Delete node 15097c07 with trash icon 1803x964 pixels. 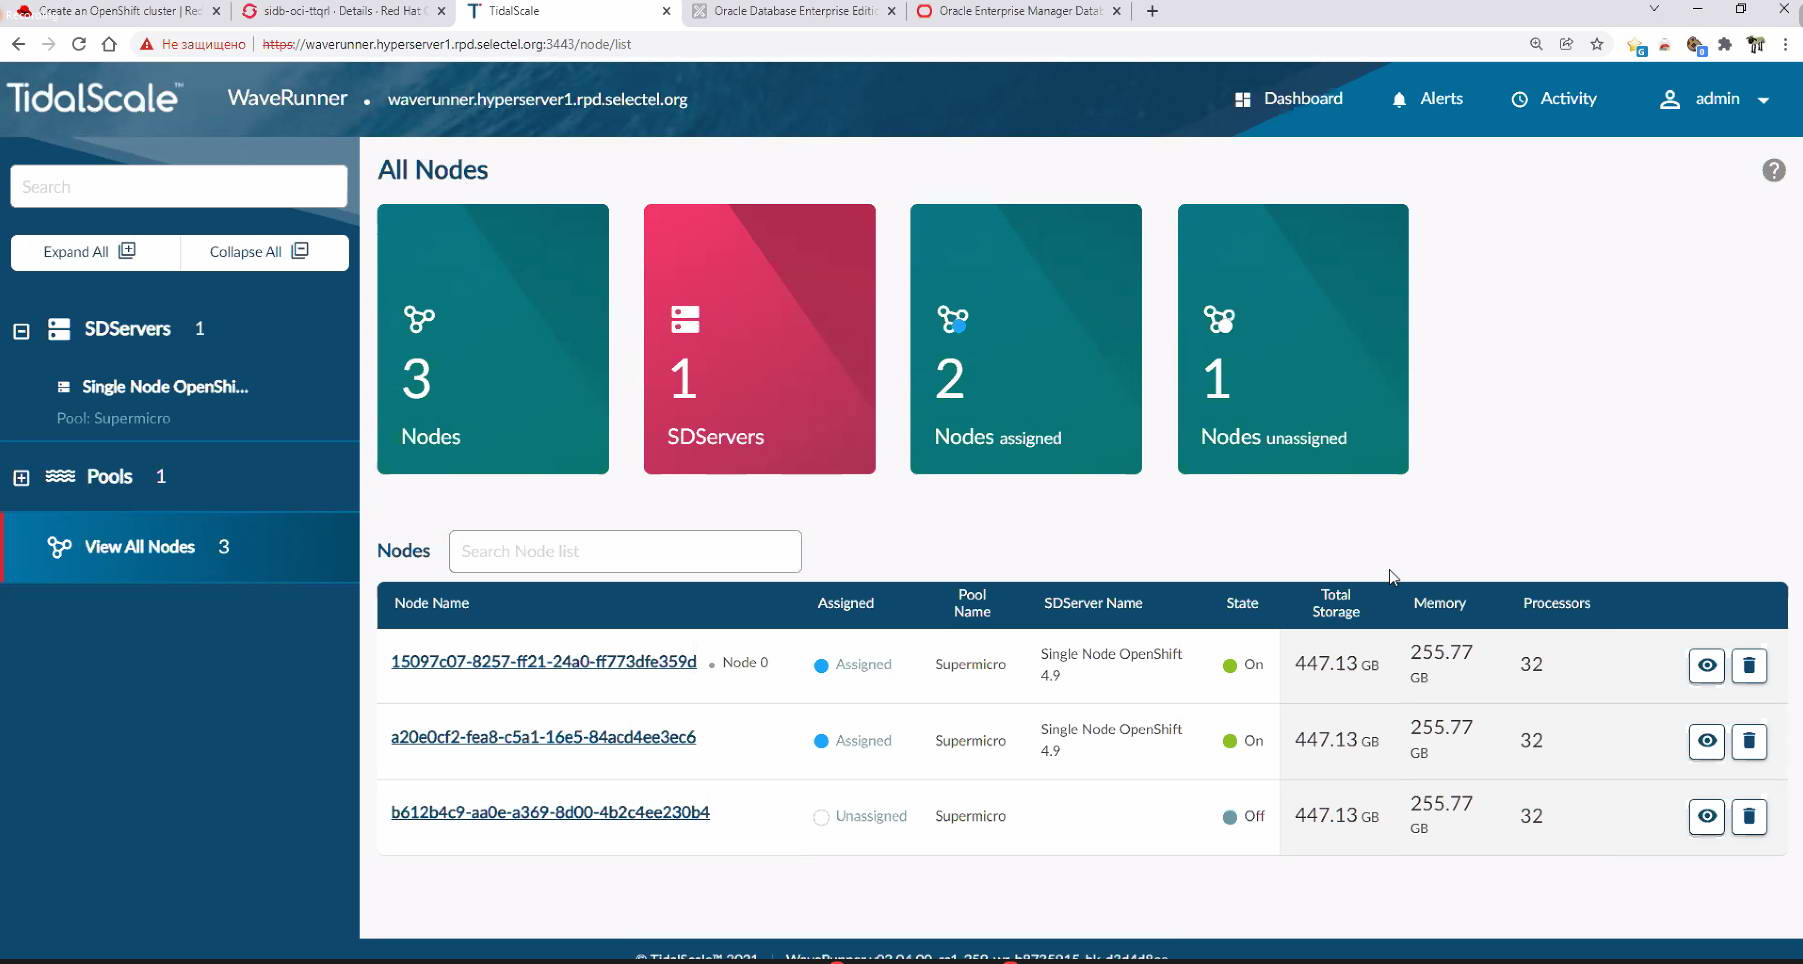[x=1749, y=665]
